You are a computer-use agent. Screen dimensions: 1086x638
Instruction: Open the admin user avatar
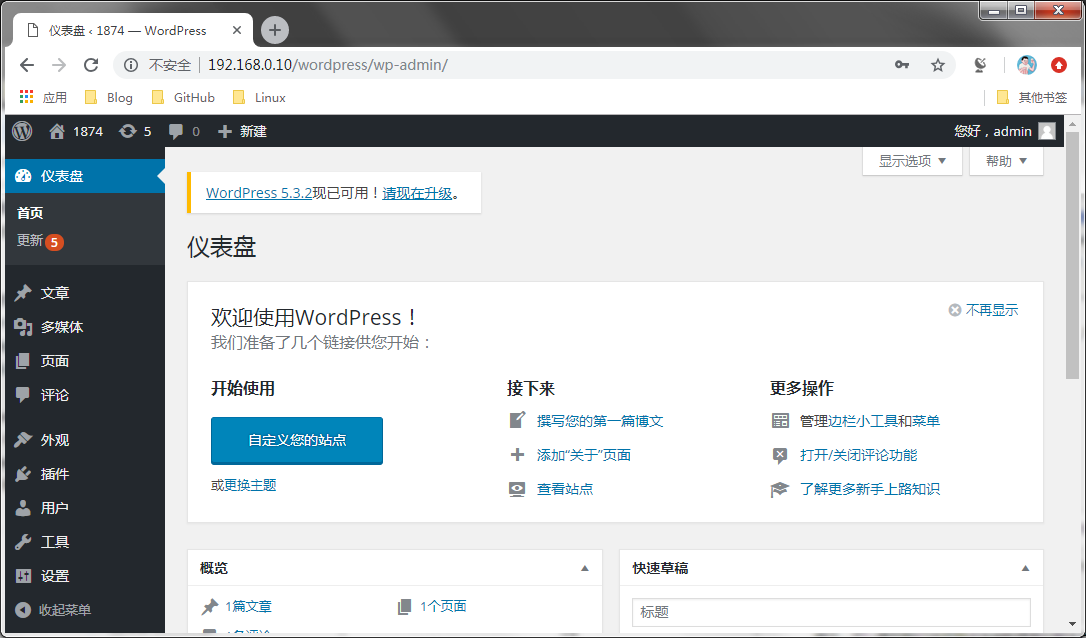(1047, 131)
